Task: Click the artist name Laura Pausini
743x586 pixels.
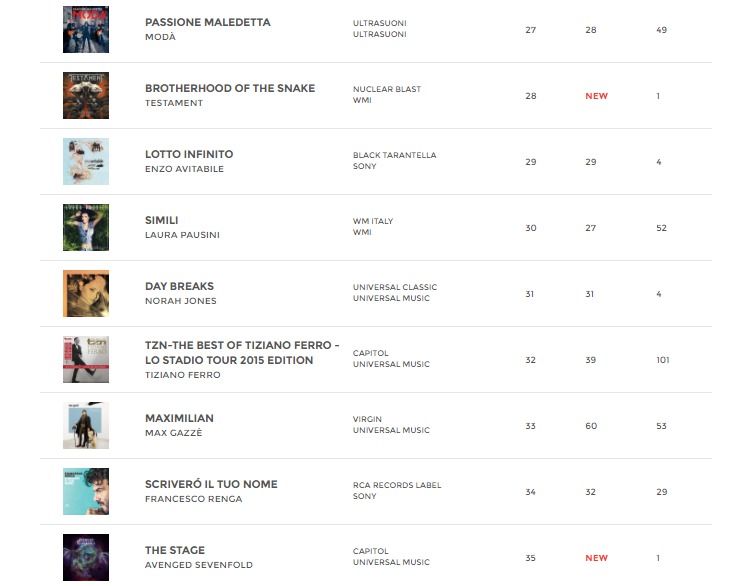Action: [x=182, y=235]
